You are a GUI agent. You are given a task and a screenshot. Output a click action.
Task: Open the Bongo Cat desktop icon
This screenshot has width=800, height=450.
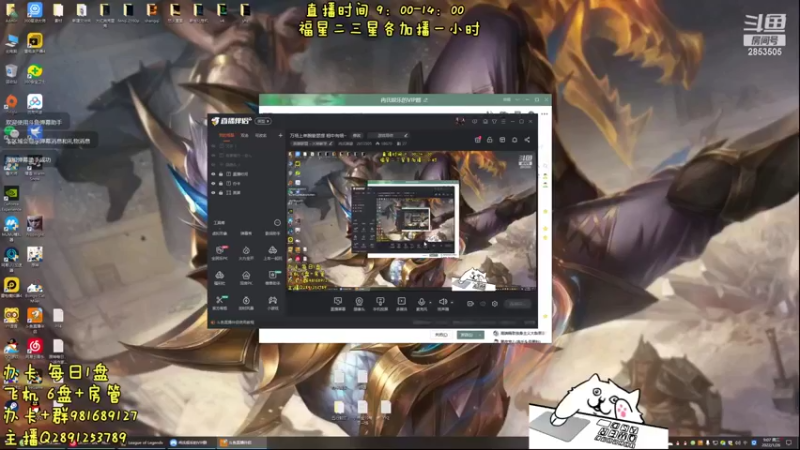(x=35, y=286)
